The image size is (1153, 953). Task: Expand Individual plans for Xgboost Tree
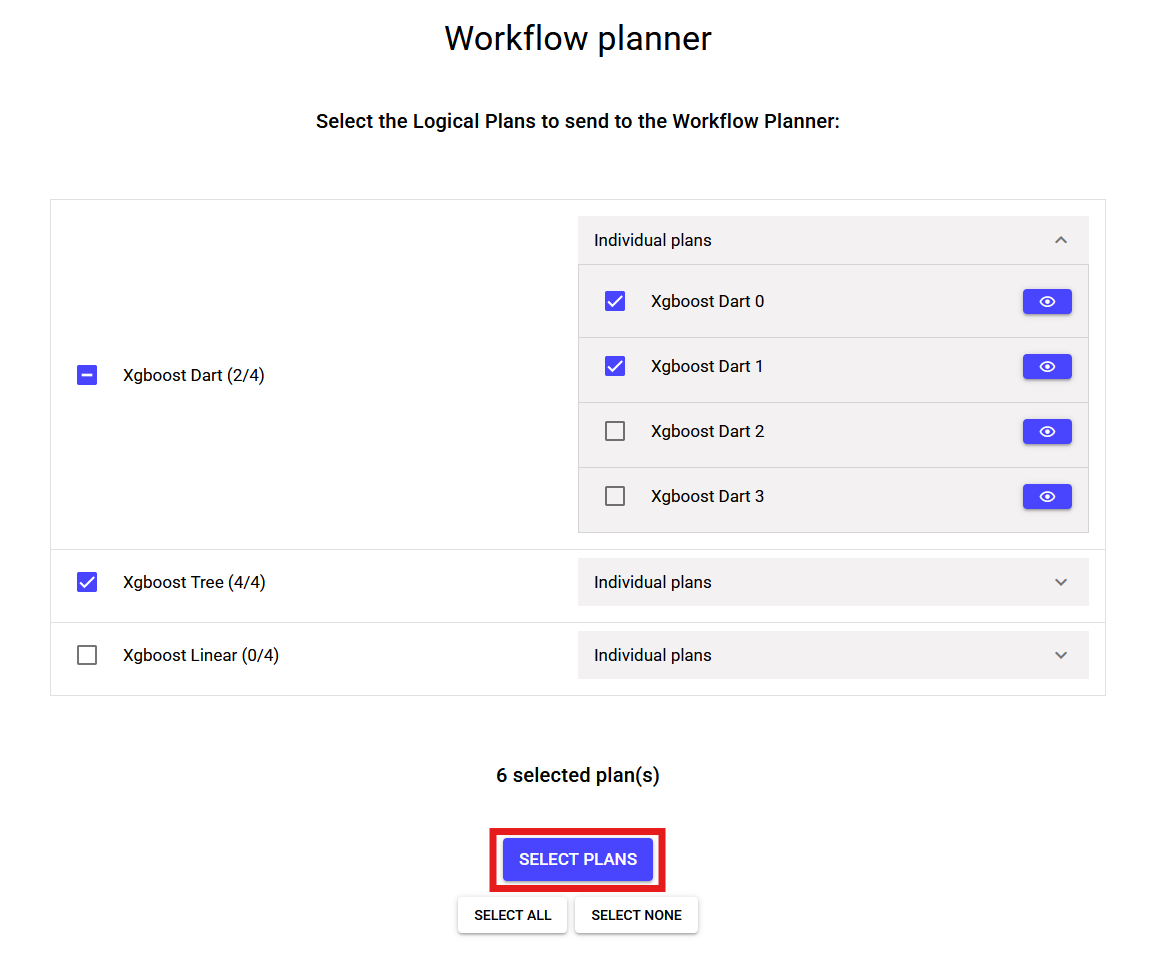coord(1060,582)
